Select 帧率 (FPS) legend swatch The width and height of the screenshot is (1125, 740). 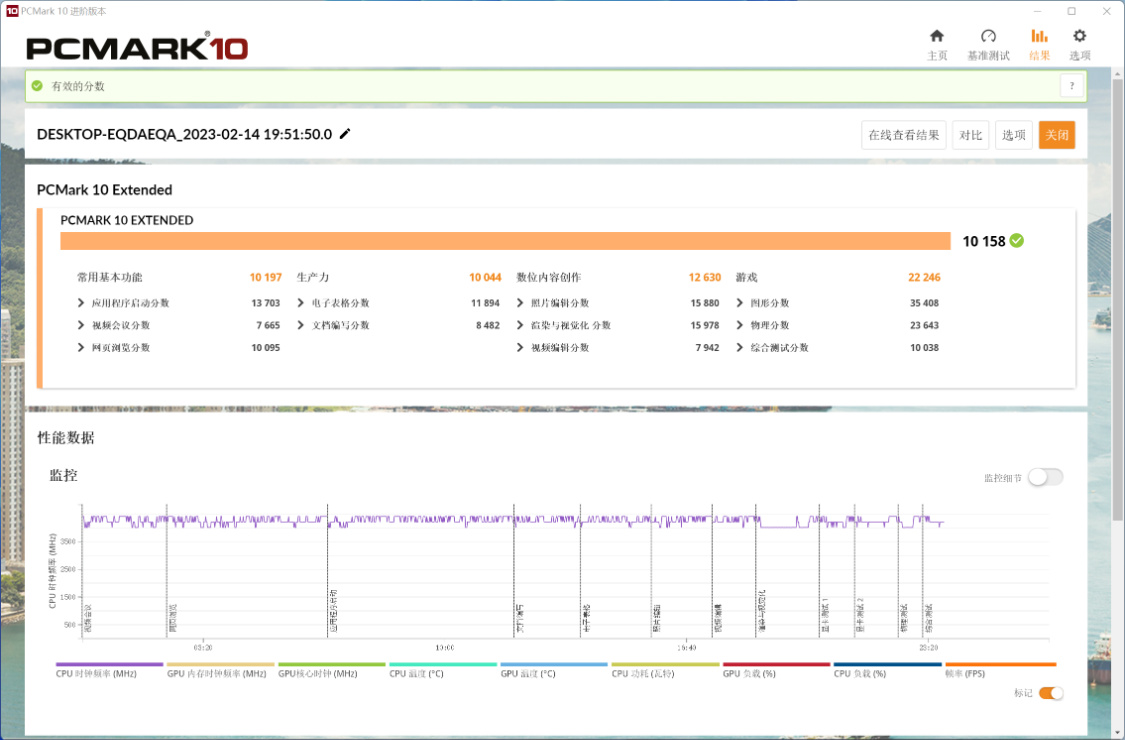(1000, 665)
